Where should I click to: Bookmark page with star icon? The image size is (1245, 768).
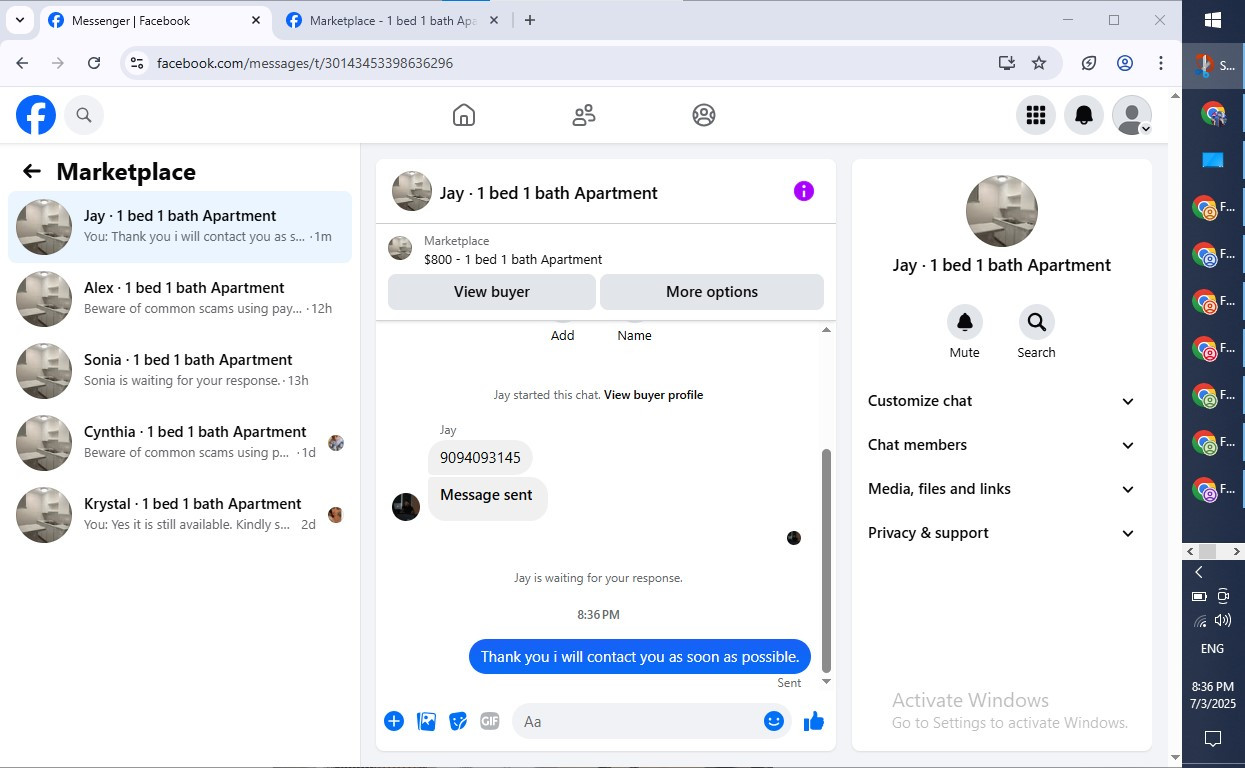coord(1039,63)
